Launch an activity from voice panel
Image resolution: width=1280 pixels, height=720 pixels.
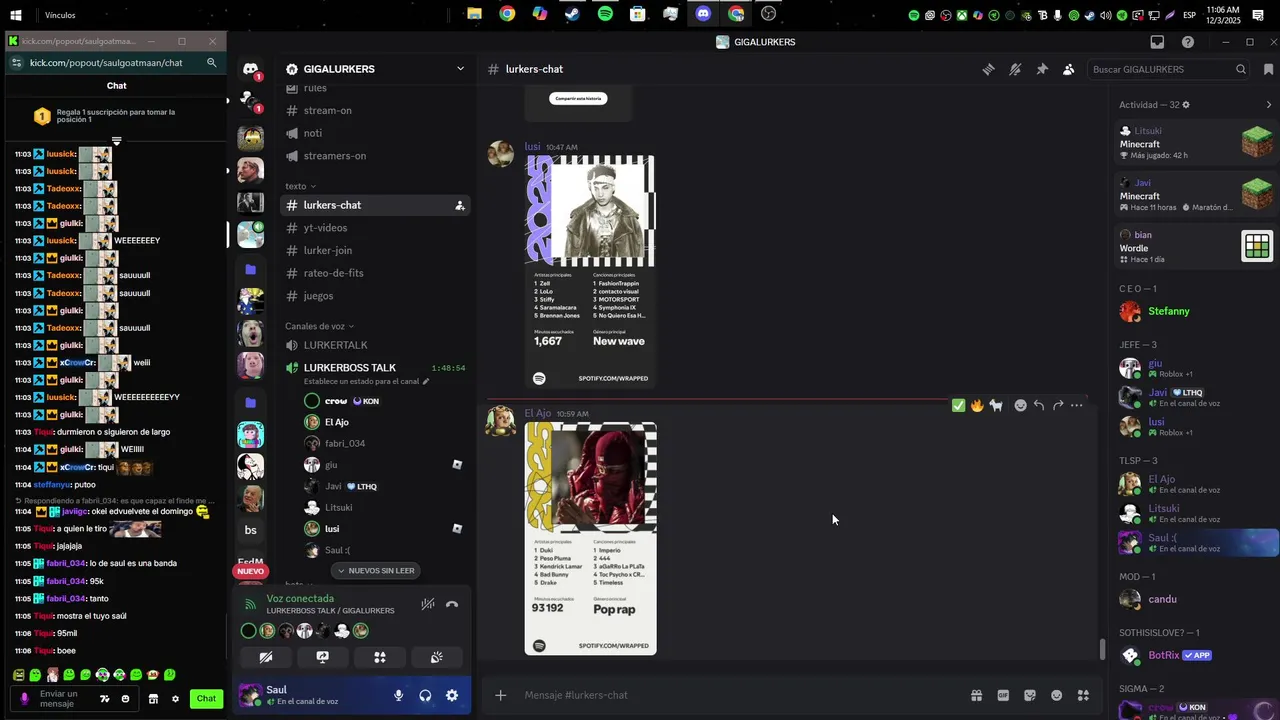380,657
